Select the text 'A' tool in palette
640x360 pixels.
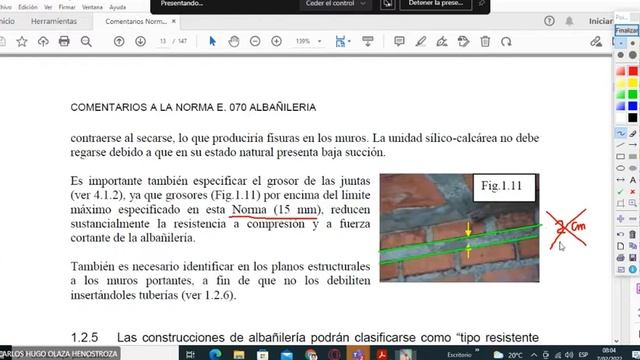[633, 180]
